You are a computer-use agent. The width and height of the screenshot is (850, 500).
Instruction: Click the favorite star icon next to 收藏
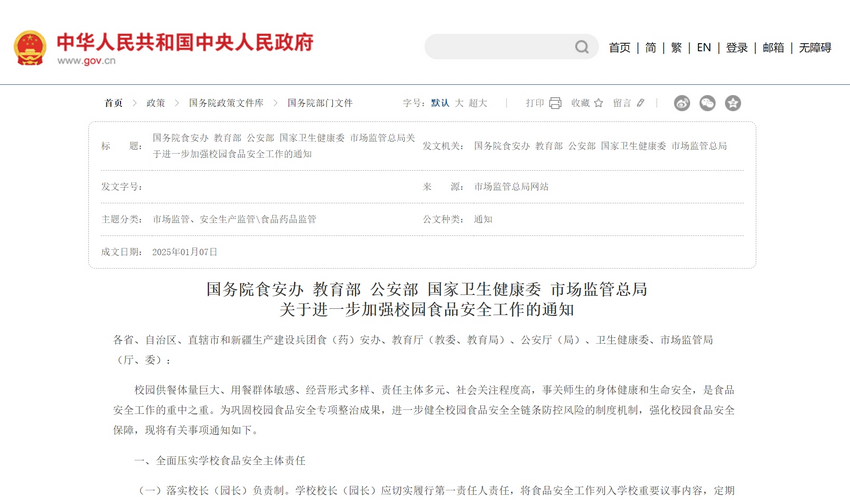pyautogui.click(x=598, y=103)
